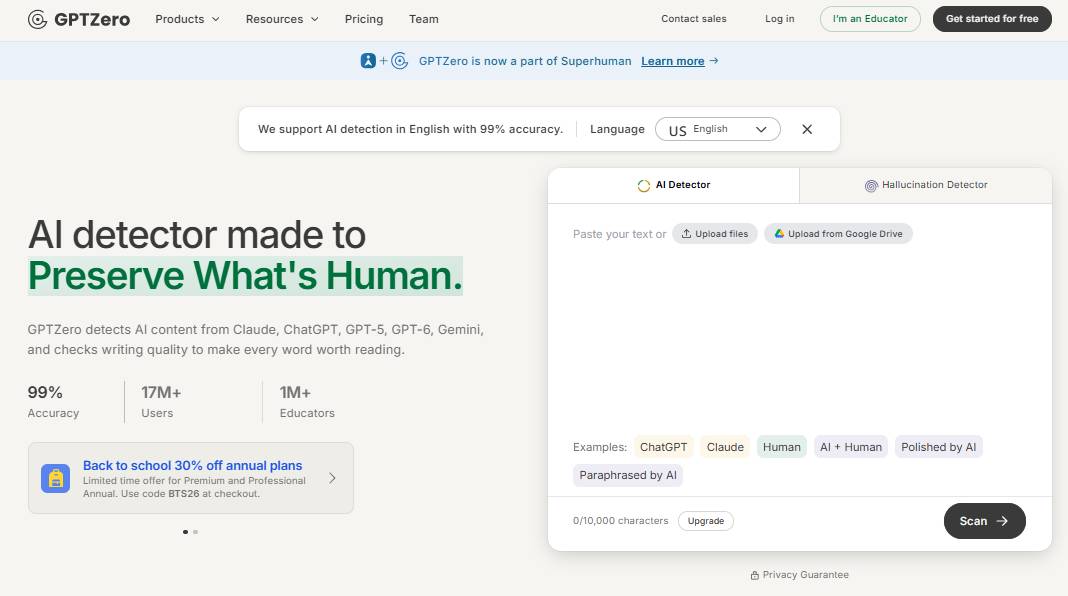Load the Polished by AI example
The width and height of the screenshot is (1068, 596).
[x=939, y=447]
